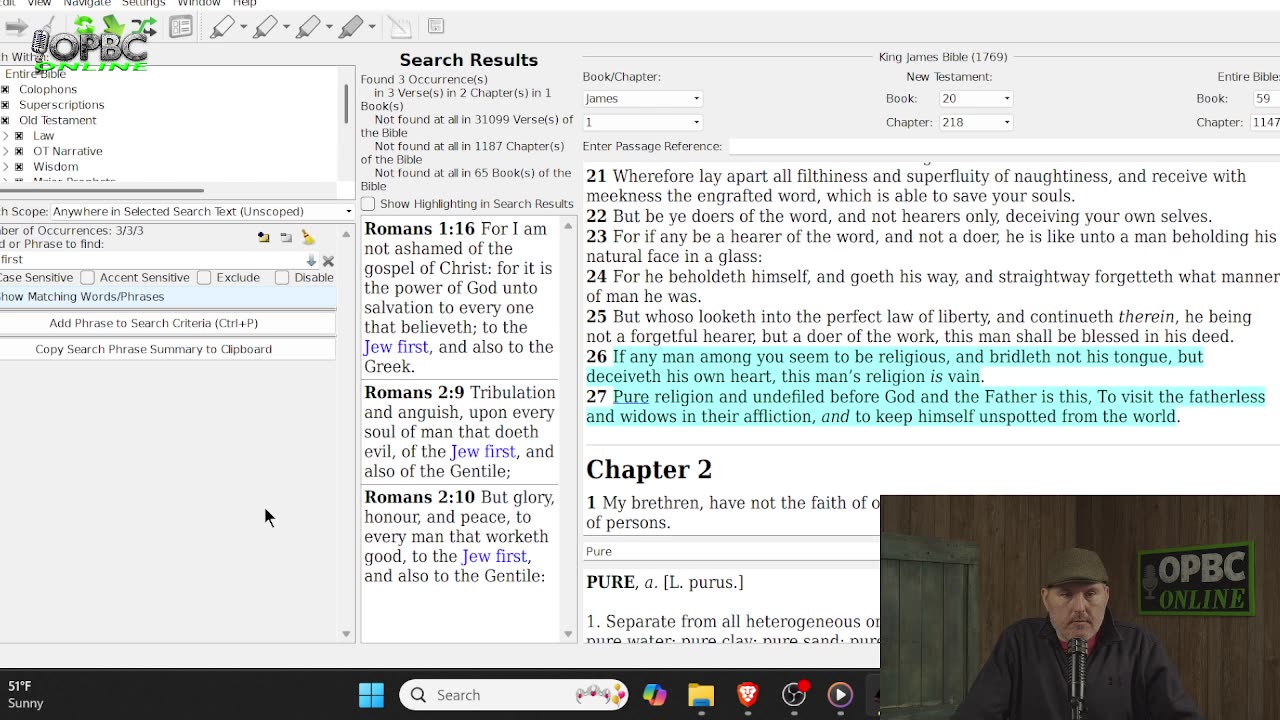Viewport: 1280px width, 720px height.
Task: Click the search phrase field containing 'first'
Action: coord(150,260)
